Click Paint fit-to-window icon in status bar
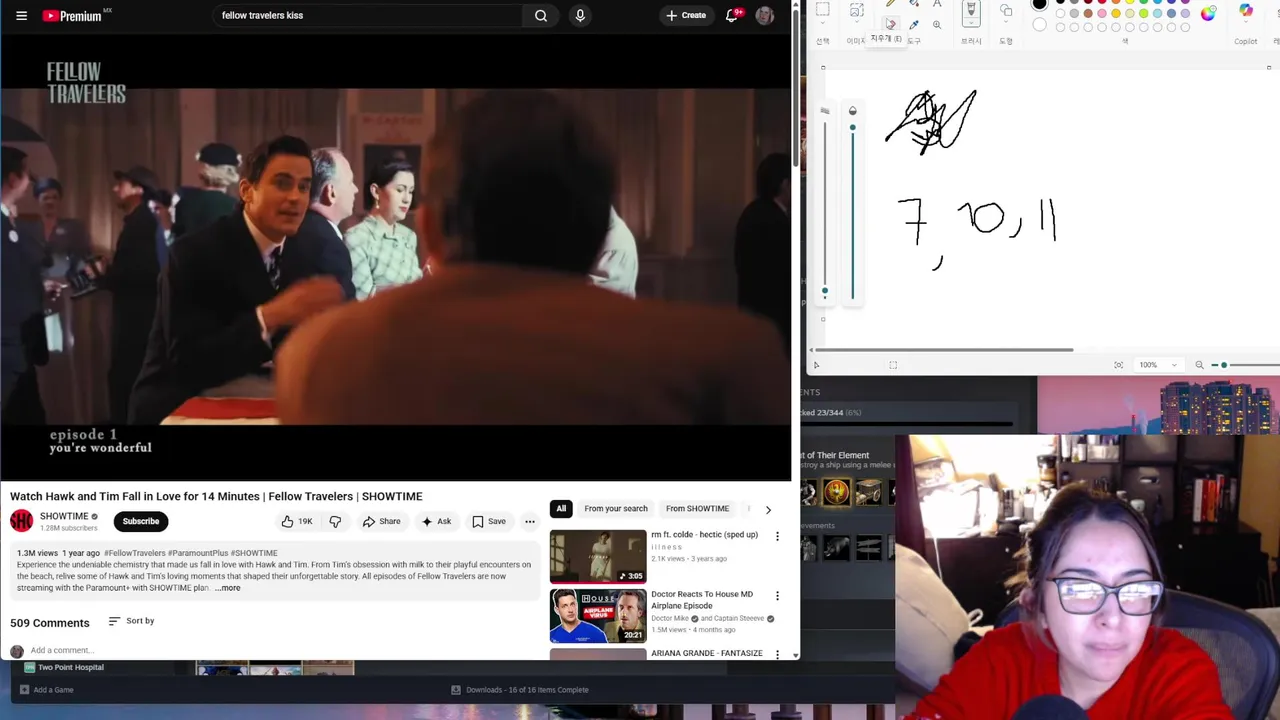Image resolution: width=1280 pixels, height=720 pixels. coord(1118,365)
